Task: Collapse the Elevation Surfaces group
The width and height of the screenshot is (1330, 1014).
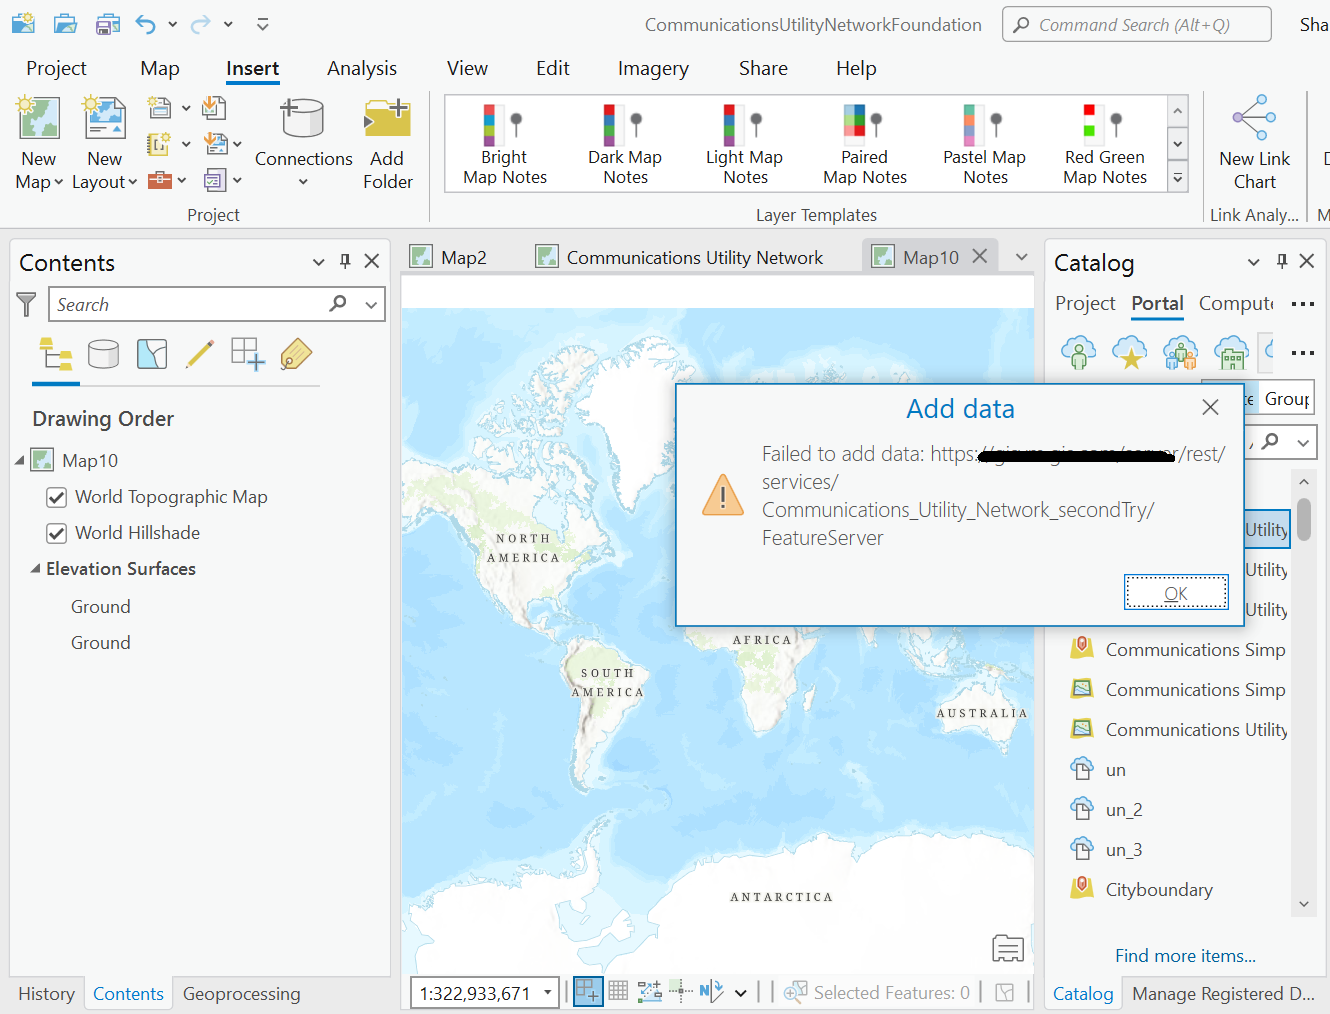Action: tap(33, 568)
